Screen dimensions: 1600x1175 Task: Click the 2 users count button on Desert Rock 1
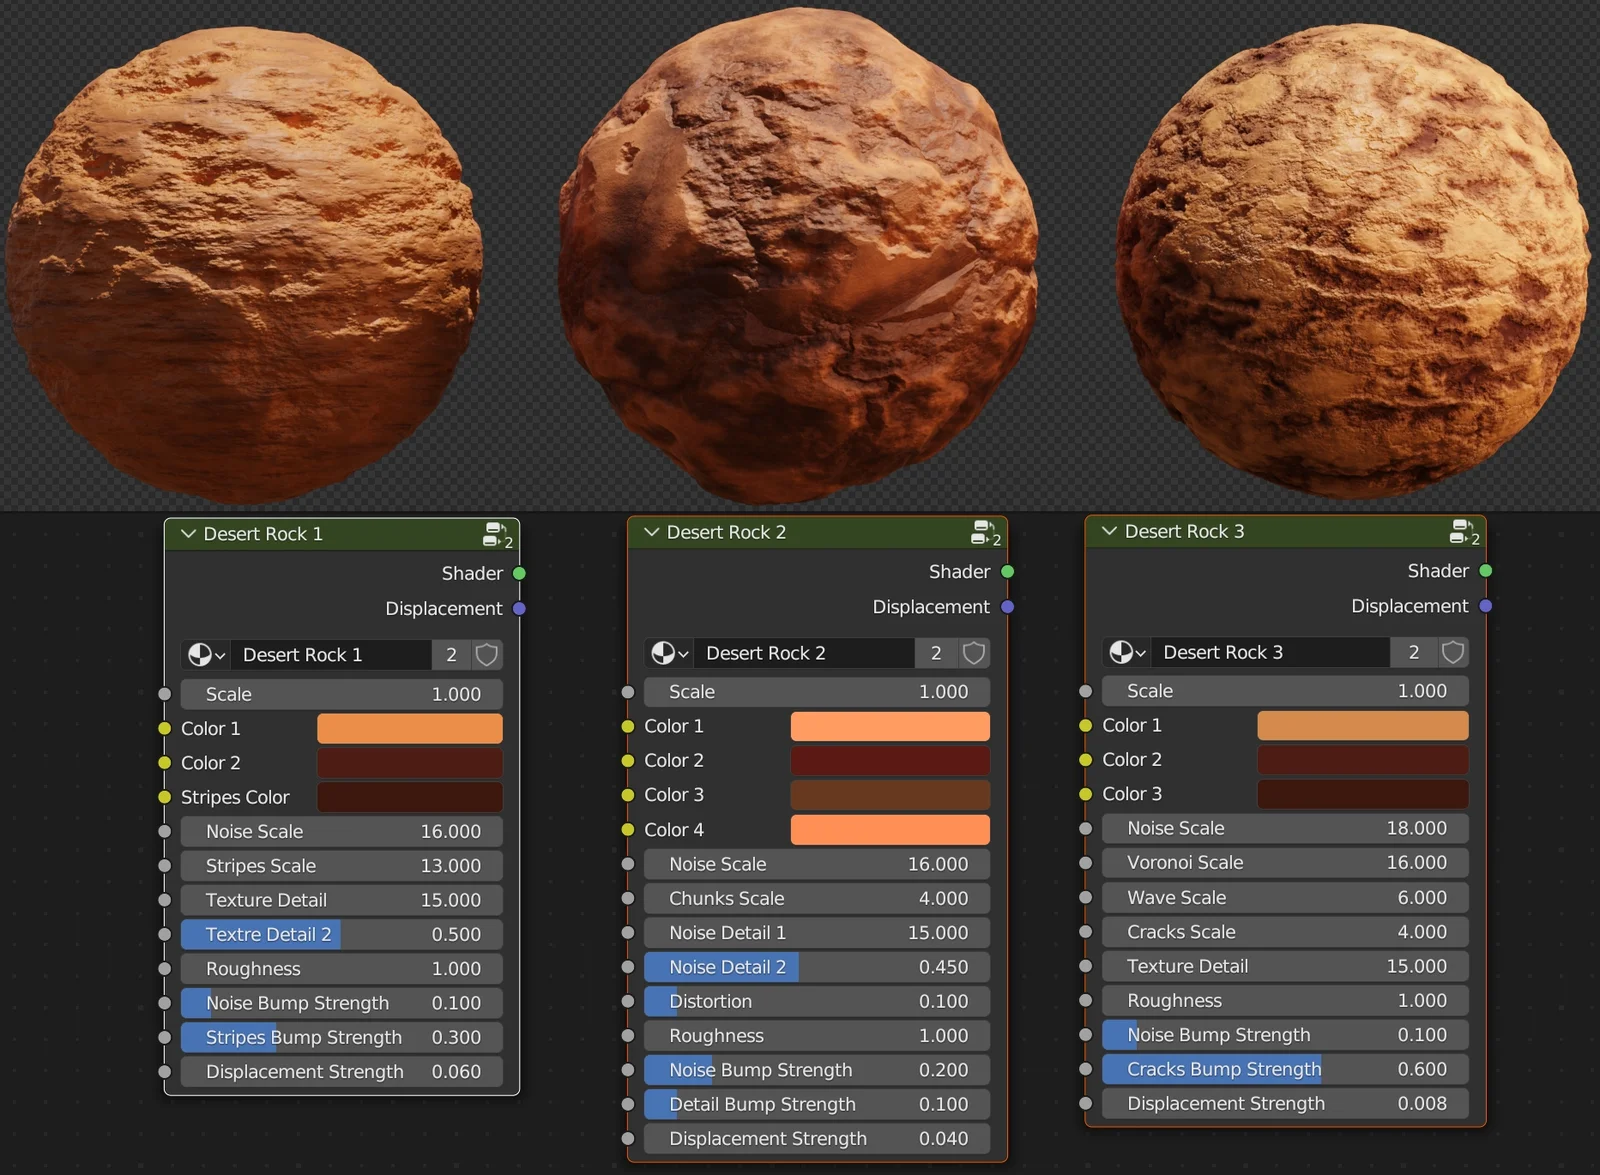coord(451,655)
